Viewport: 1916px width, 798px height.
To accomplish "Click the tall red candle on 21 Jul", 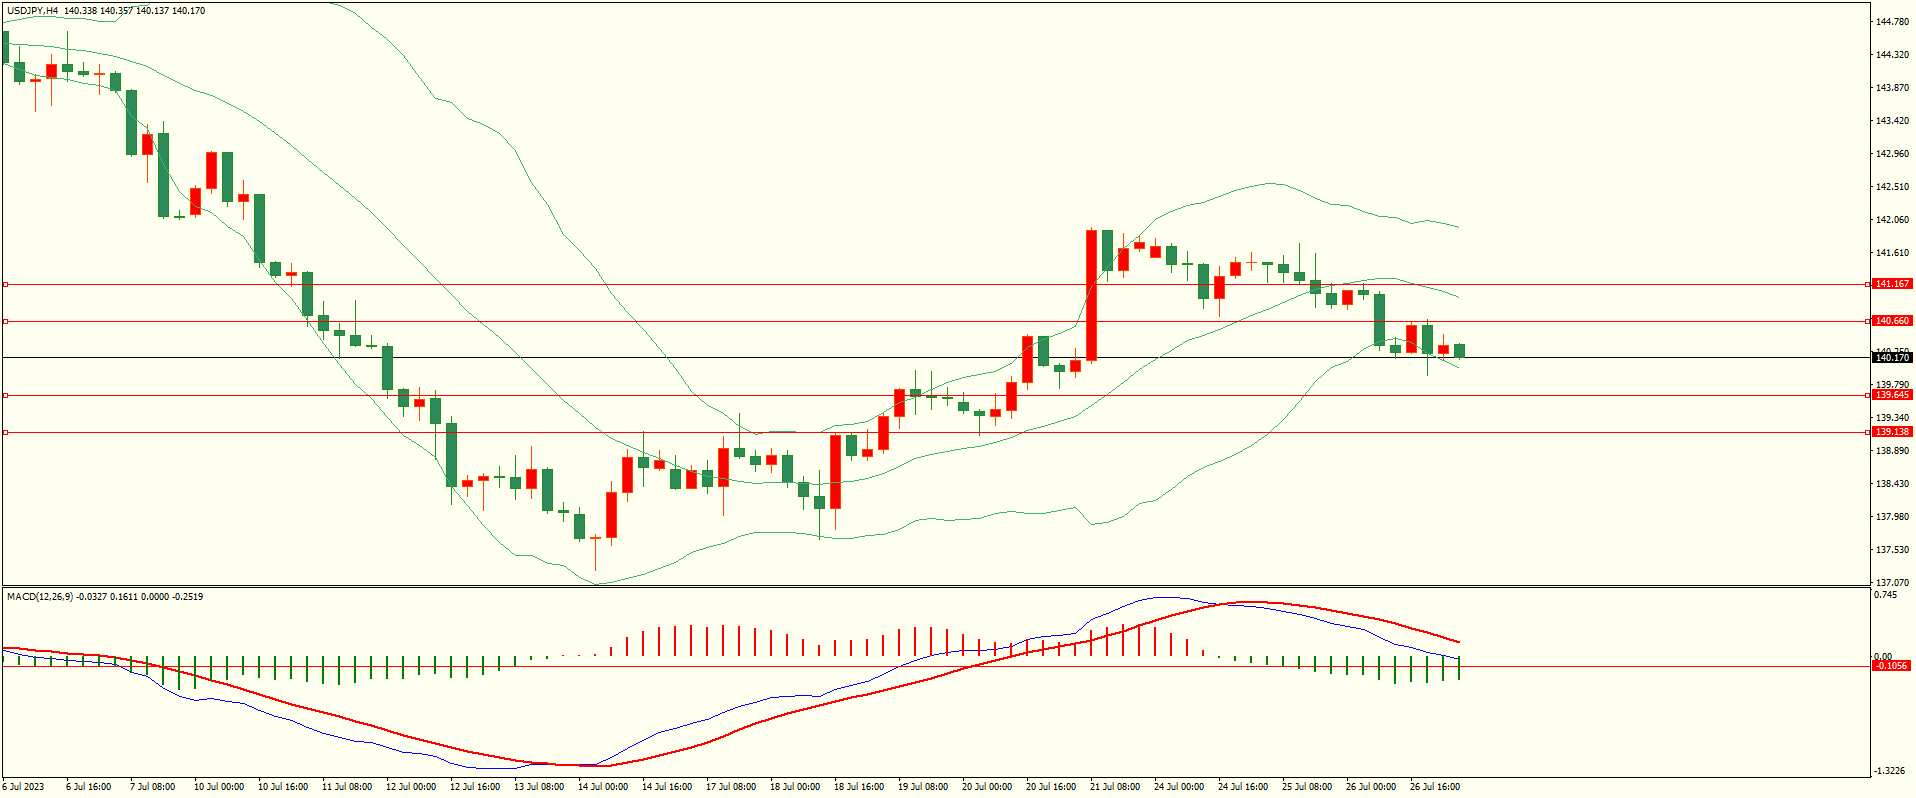I will pos(1091,295).
